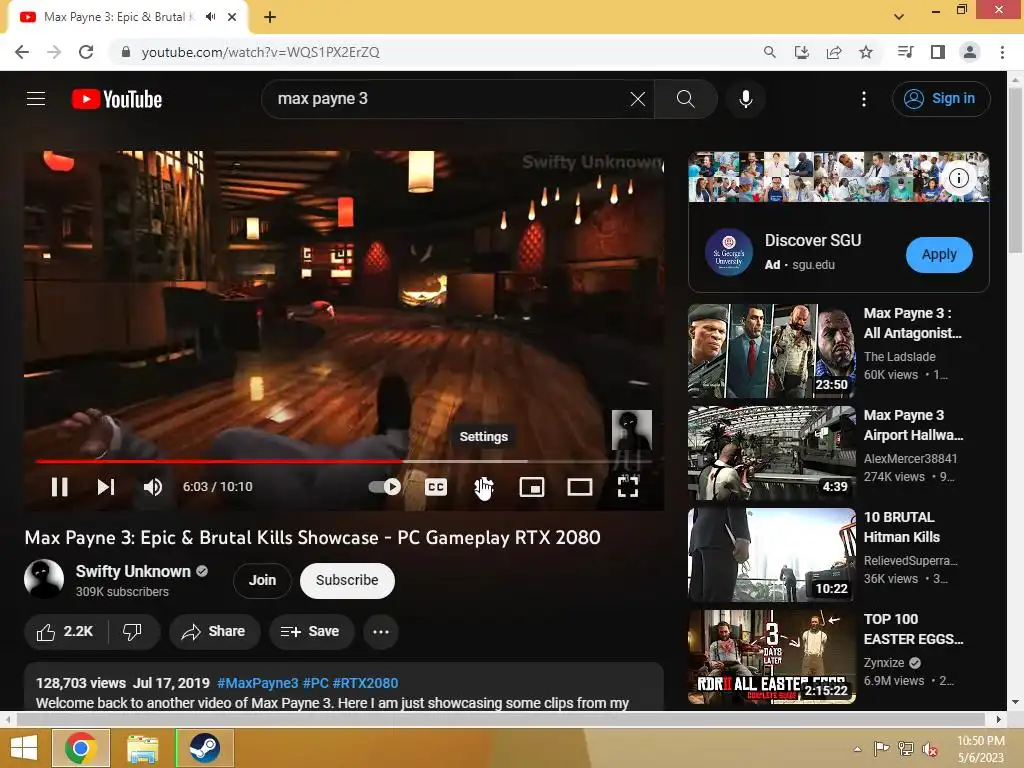
Task: Open the Chrome three-dot menu
Action: 1002,52
